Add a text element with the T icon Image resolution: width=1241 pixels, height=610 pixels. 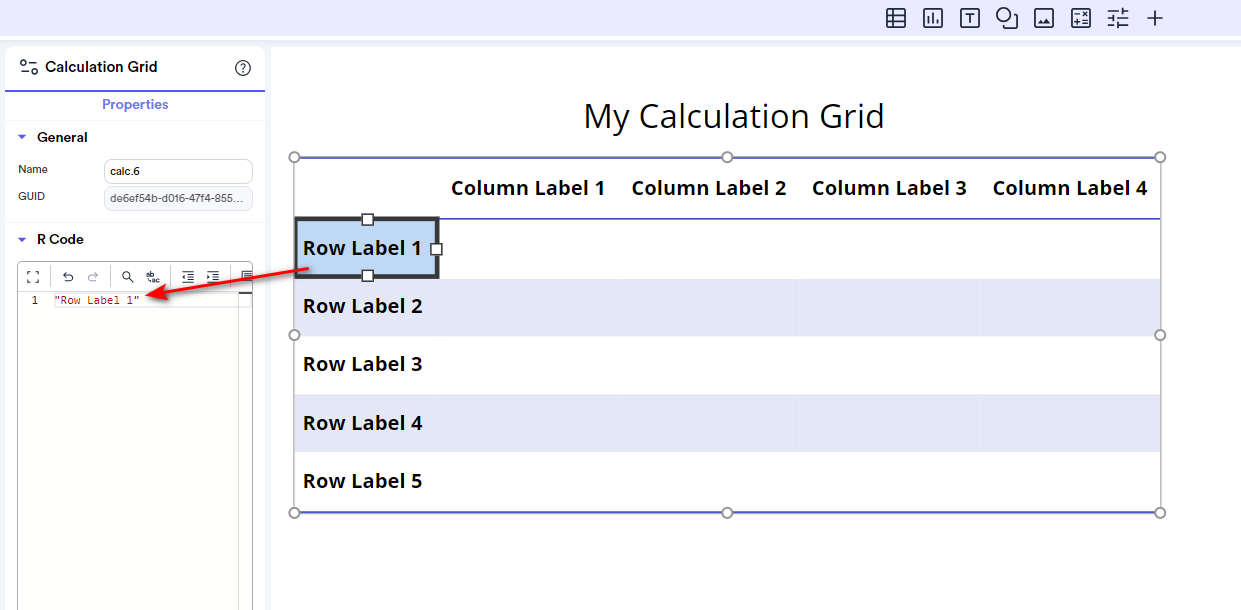(x=969, y=18)
